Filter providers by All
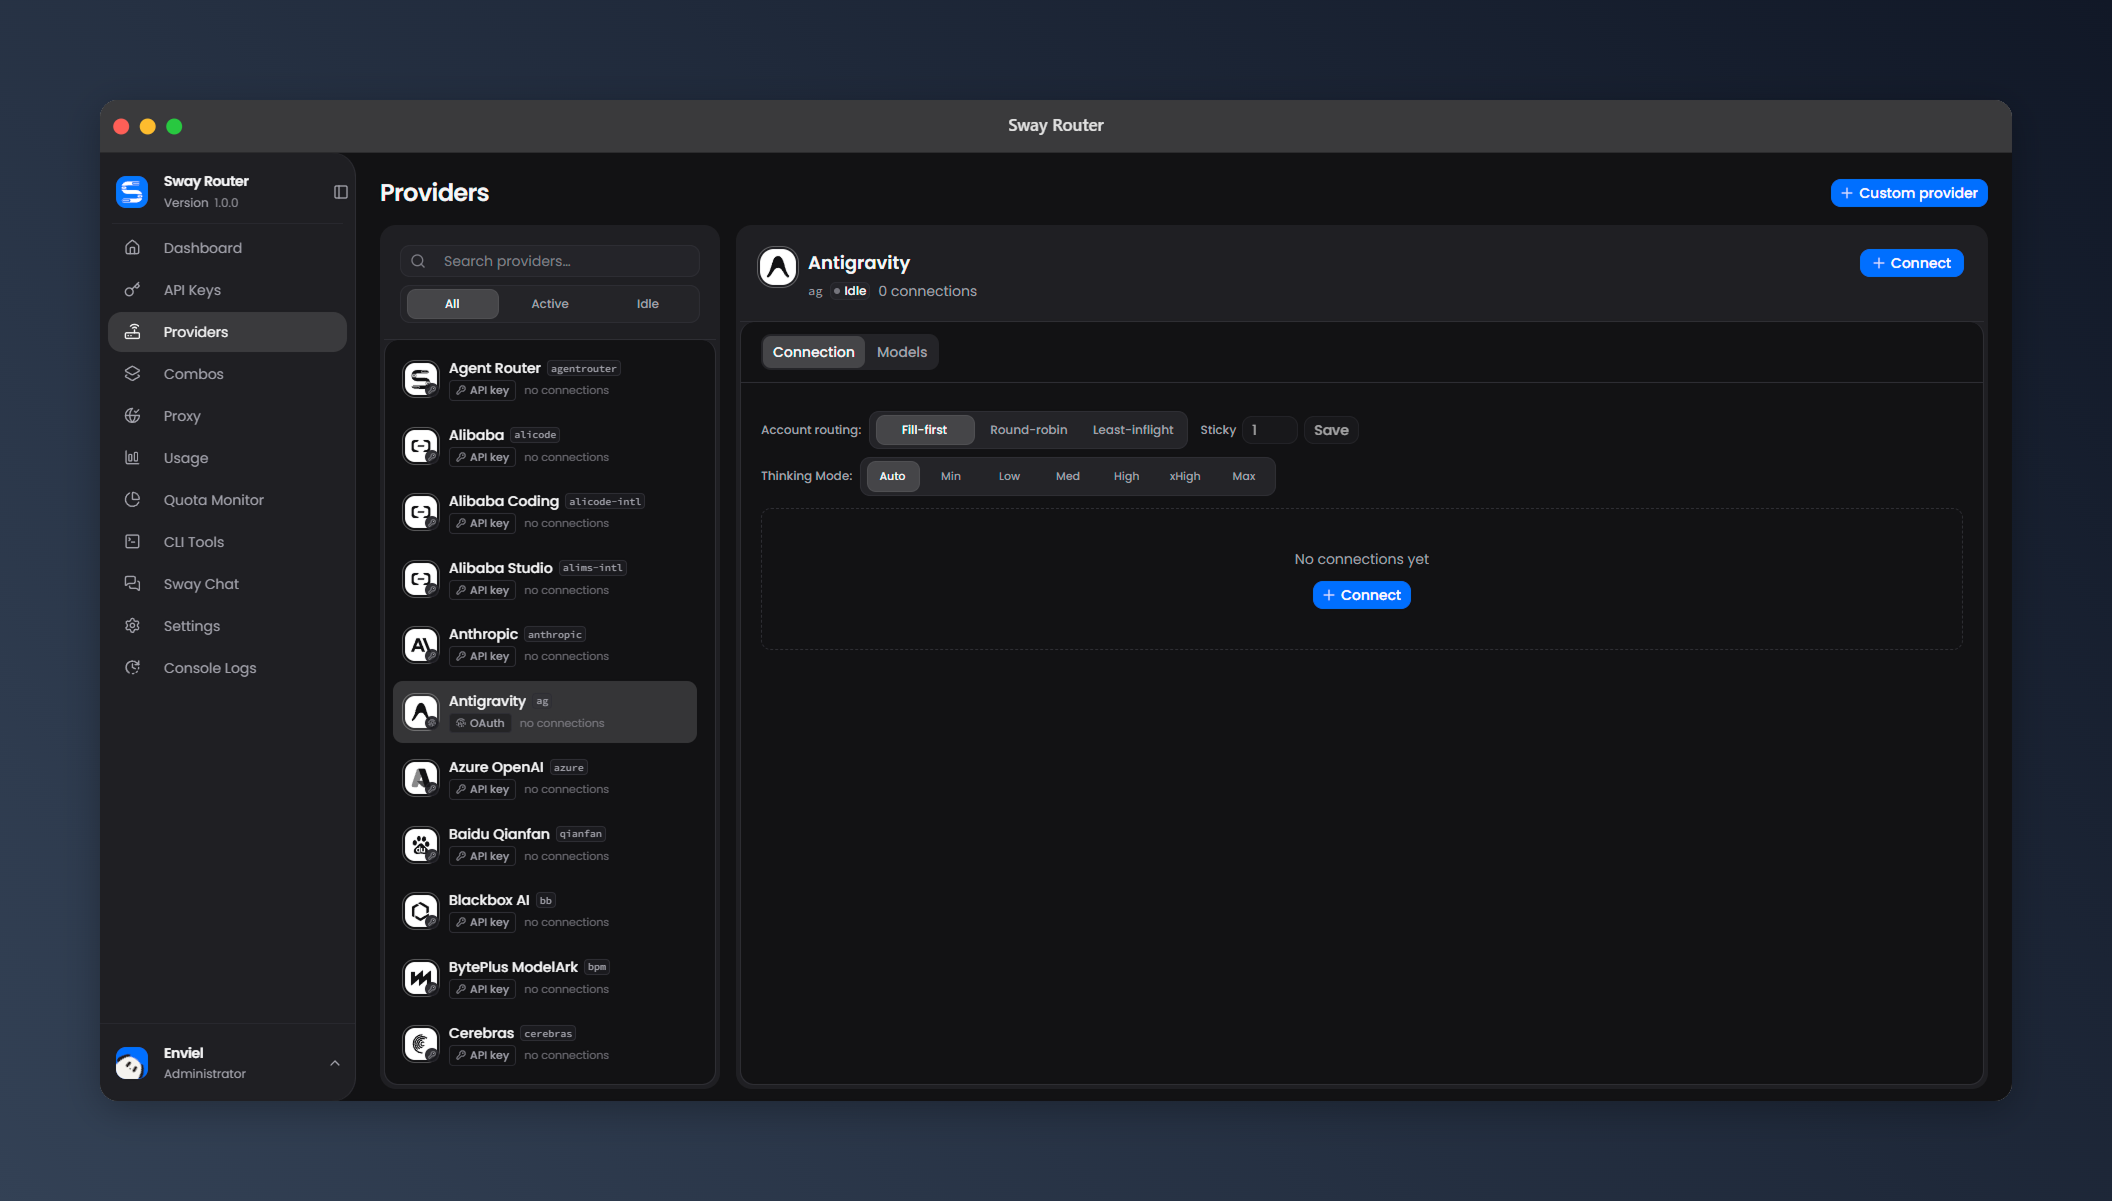The width and height of the screenshot is (2112, 1201). [452, 304]
